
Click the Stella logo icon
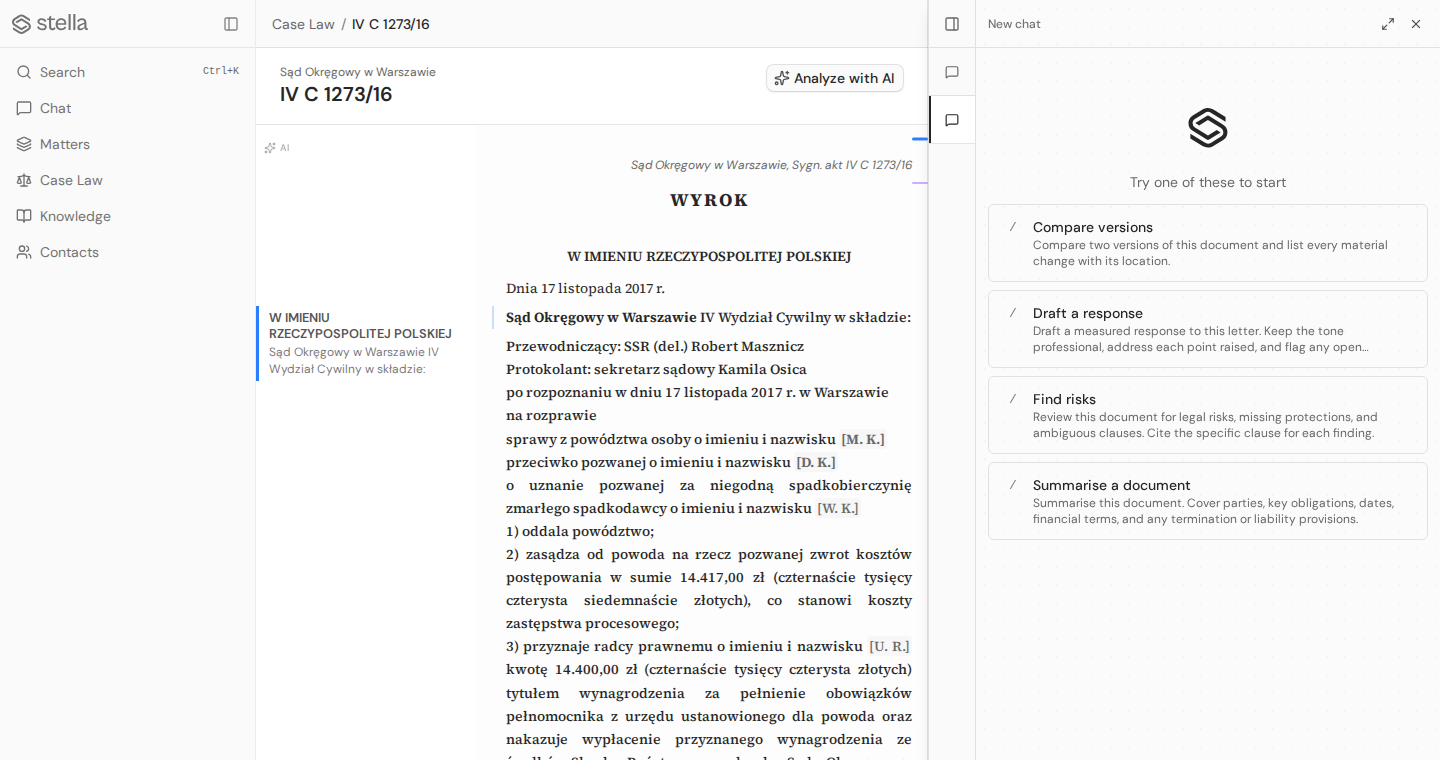pyautogui.click(x=21, y=23)
